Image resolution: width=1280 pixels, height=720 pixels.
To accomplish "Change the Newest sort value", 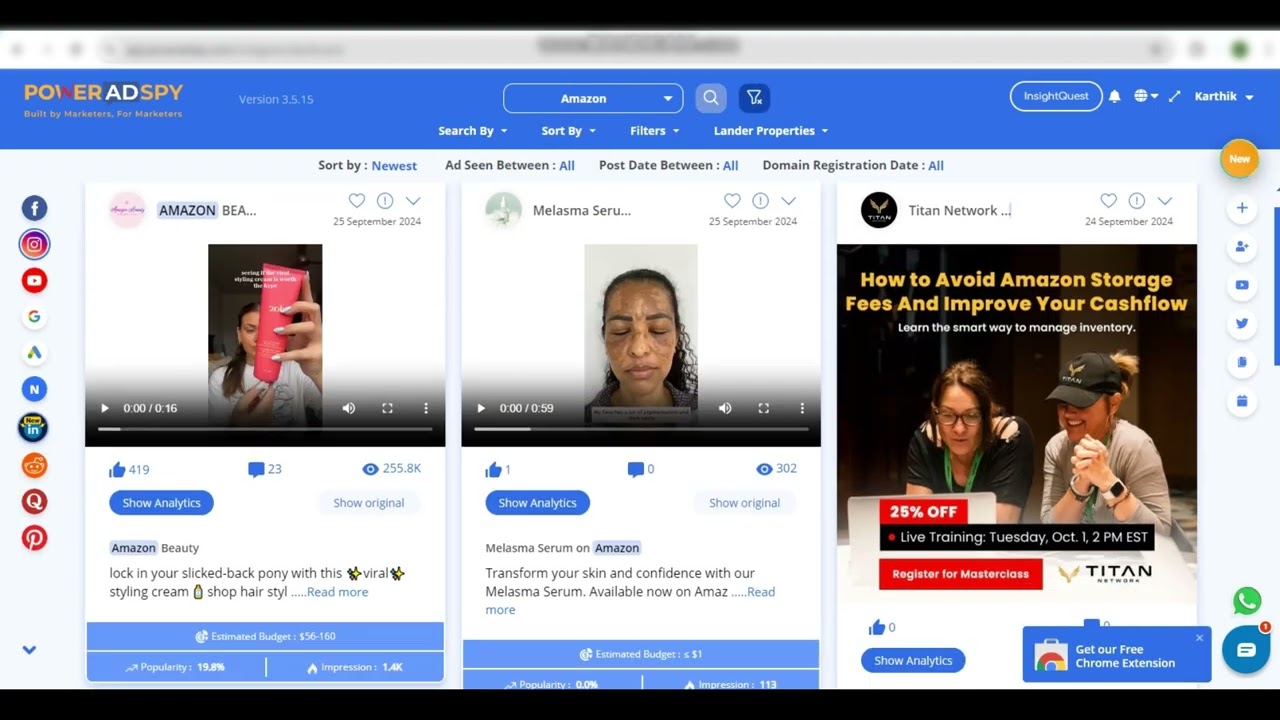I will (394, 166).
